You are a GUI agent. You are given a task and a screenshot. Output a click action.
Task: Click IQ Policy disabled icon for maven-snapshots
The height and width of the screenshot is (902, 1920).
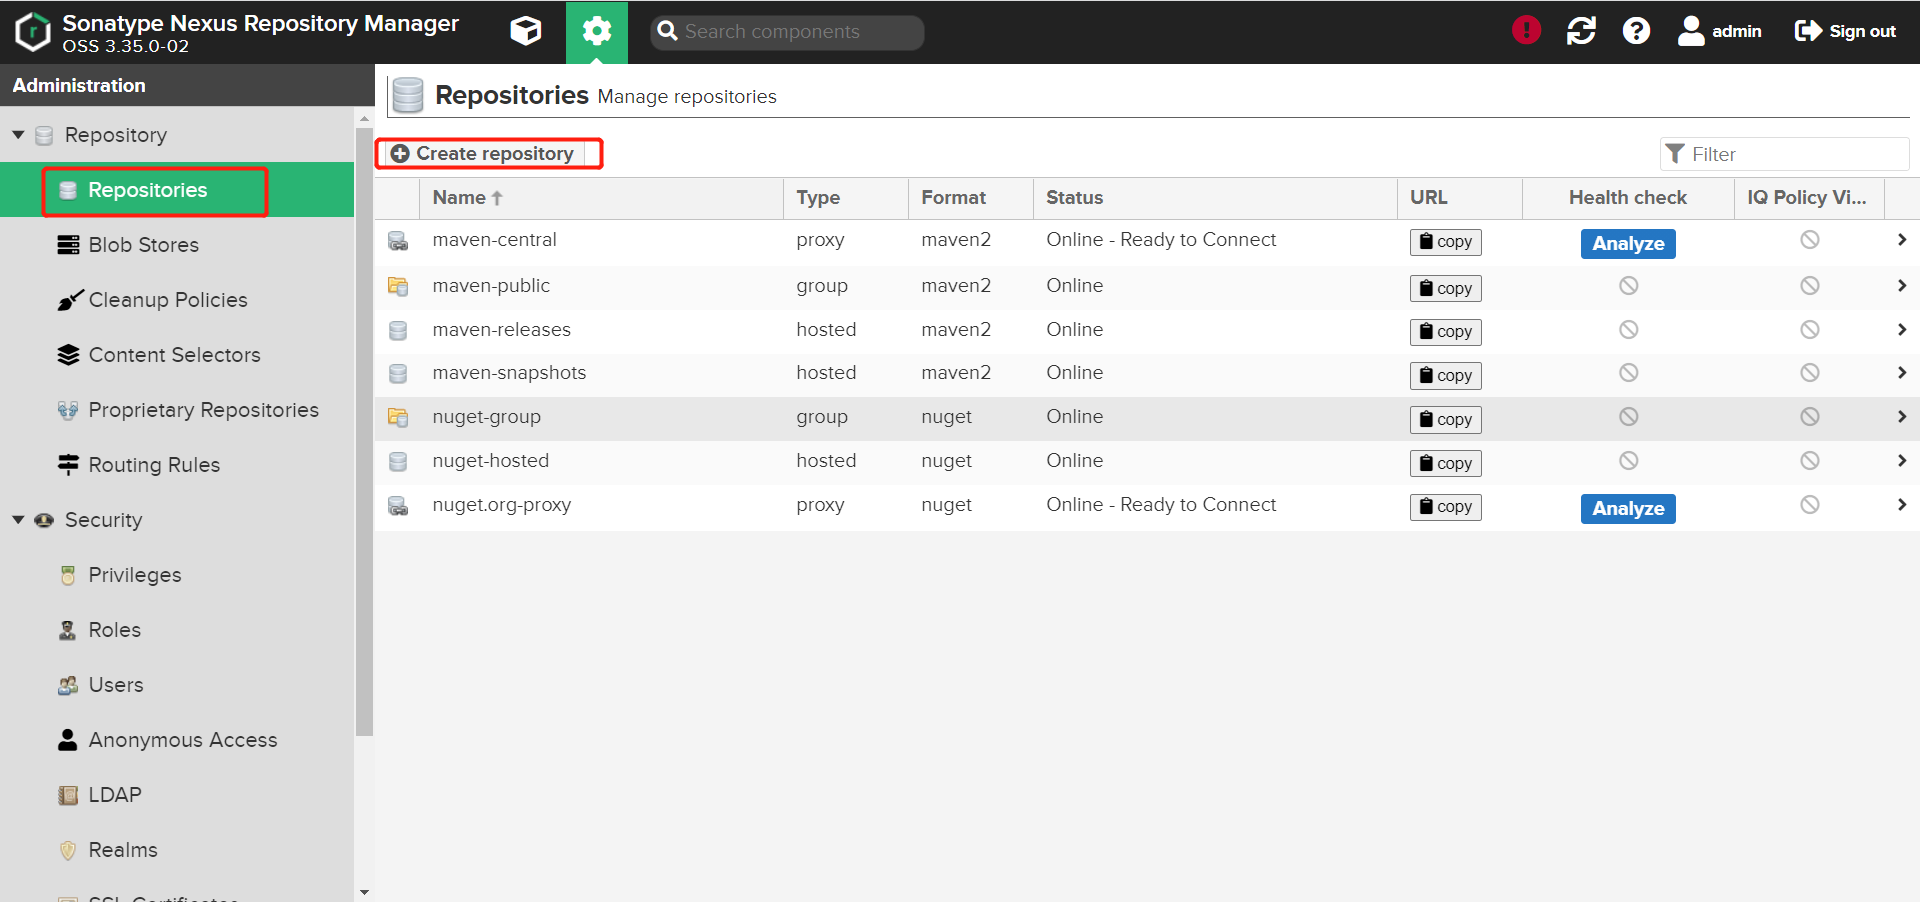[x=1810, y=373]
